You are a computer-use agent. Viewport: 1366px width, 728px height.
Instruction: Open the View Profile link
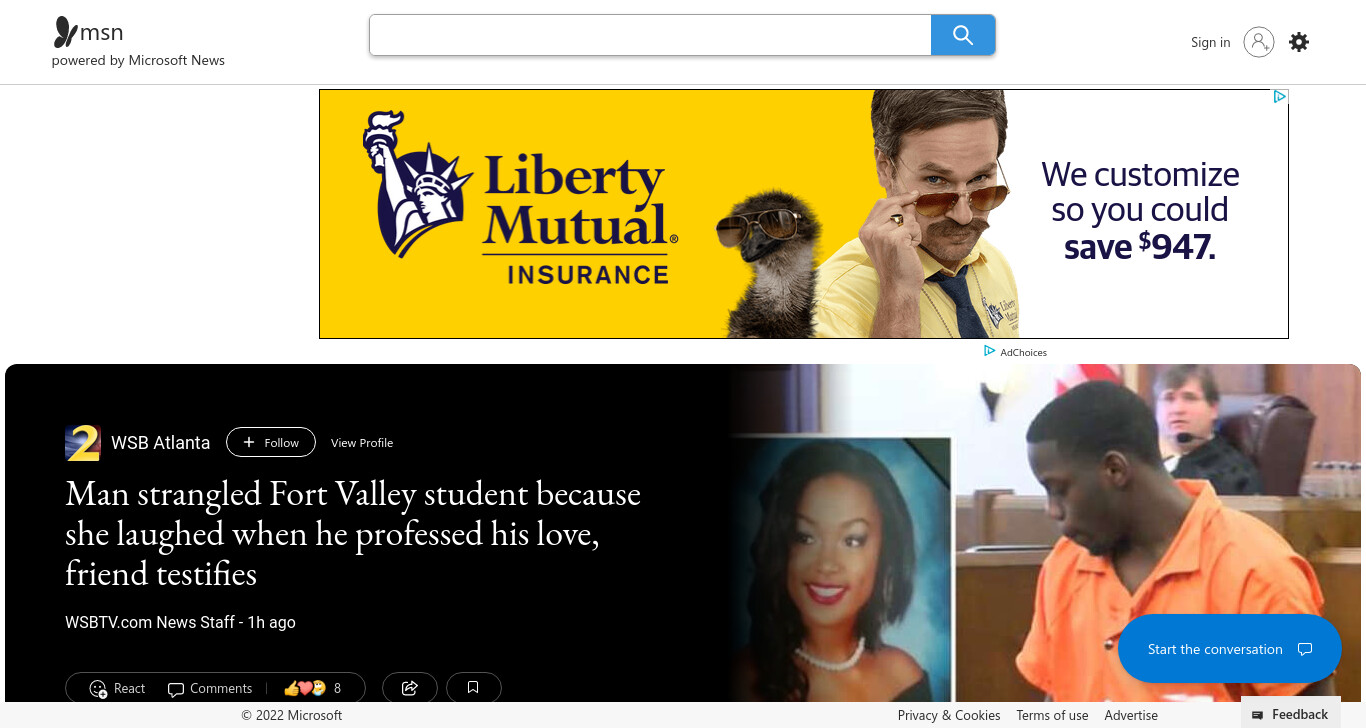[362, 443]
